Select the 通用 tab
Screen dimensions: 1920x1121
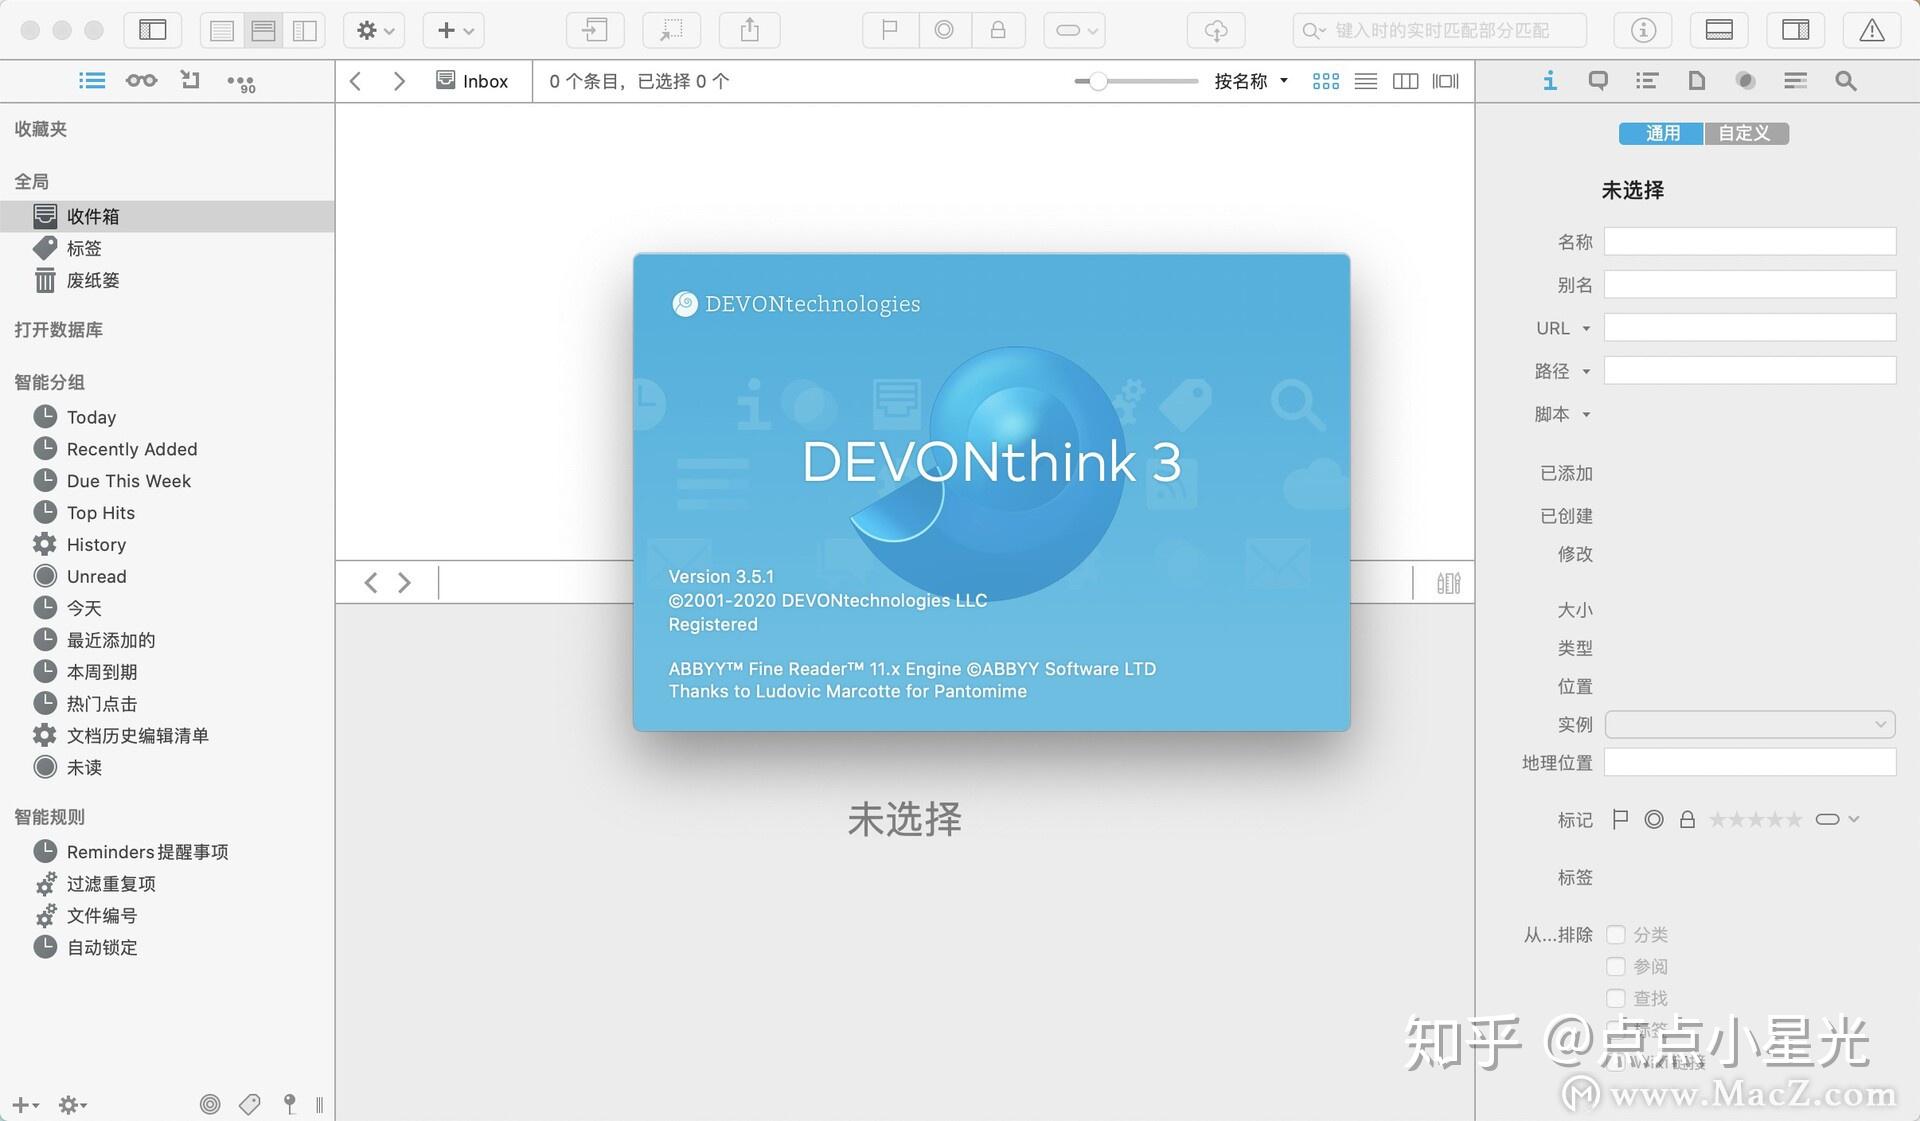click(x=1660, y=133)
